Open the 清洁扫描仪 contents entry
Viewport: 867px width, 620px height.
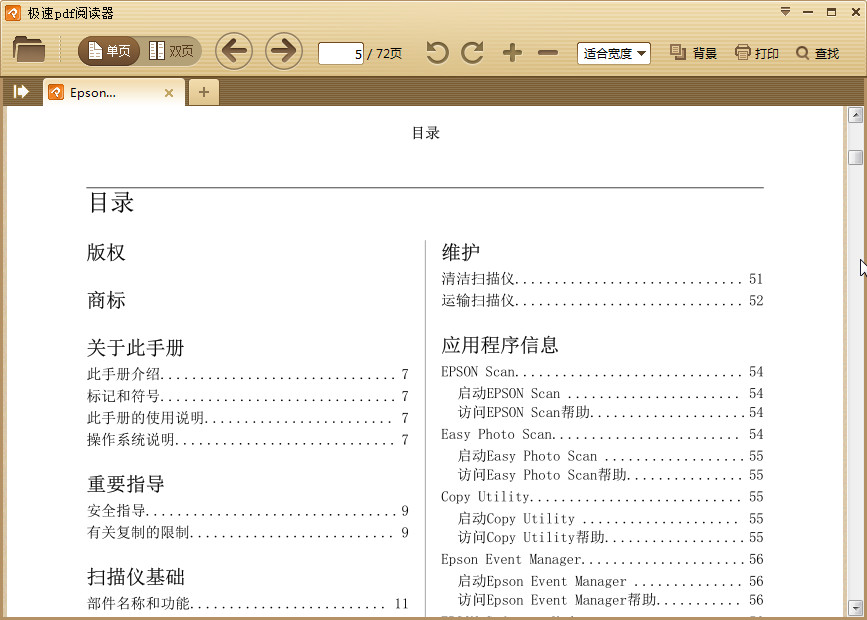[x=602, y=279]
